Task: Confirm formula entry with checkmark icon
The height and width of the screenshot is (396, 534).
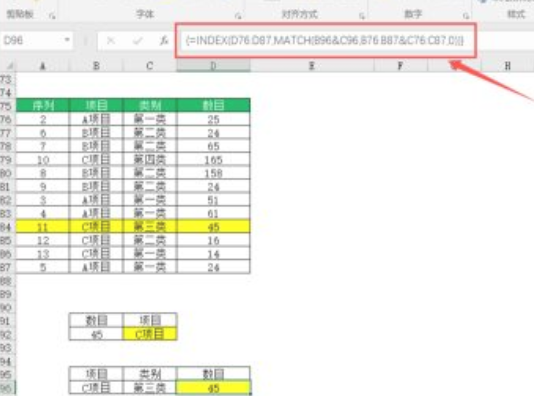Action: click(138, 41)
